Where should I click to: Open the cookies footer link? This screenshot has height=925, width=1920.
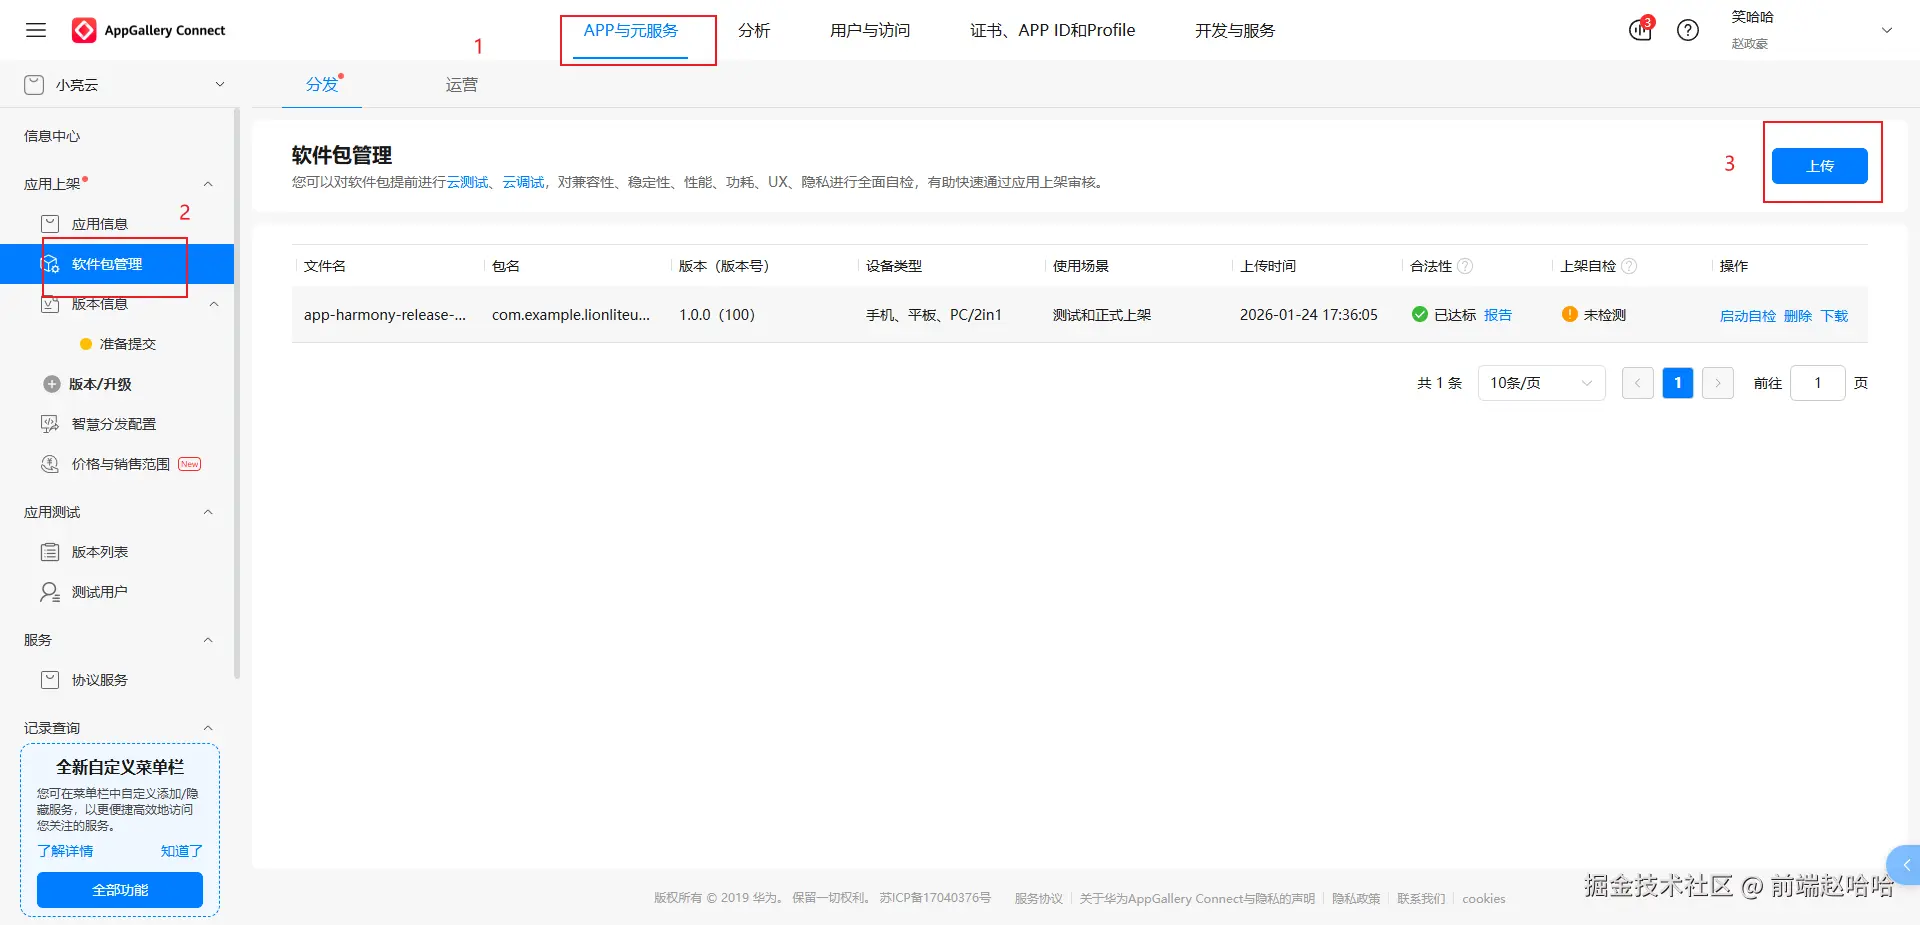click(x=1484, y=898)
